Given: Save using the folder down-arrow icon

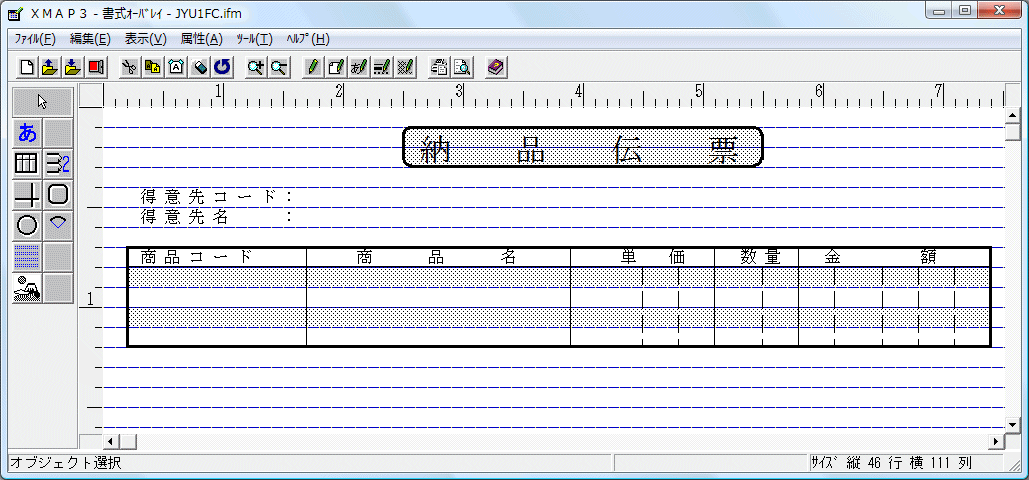Looking at the screenshot, I should pyautogui.click(x=73, y=66).
